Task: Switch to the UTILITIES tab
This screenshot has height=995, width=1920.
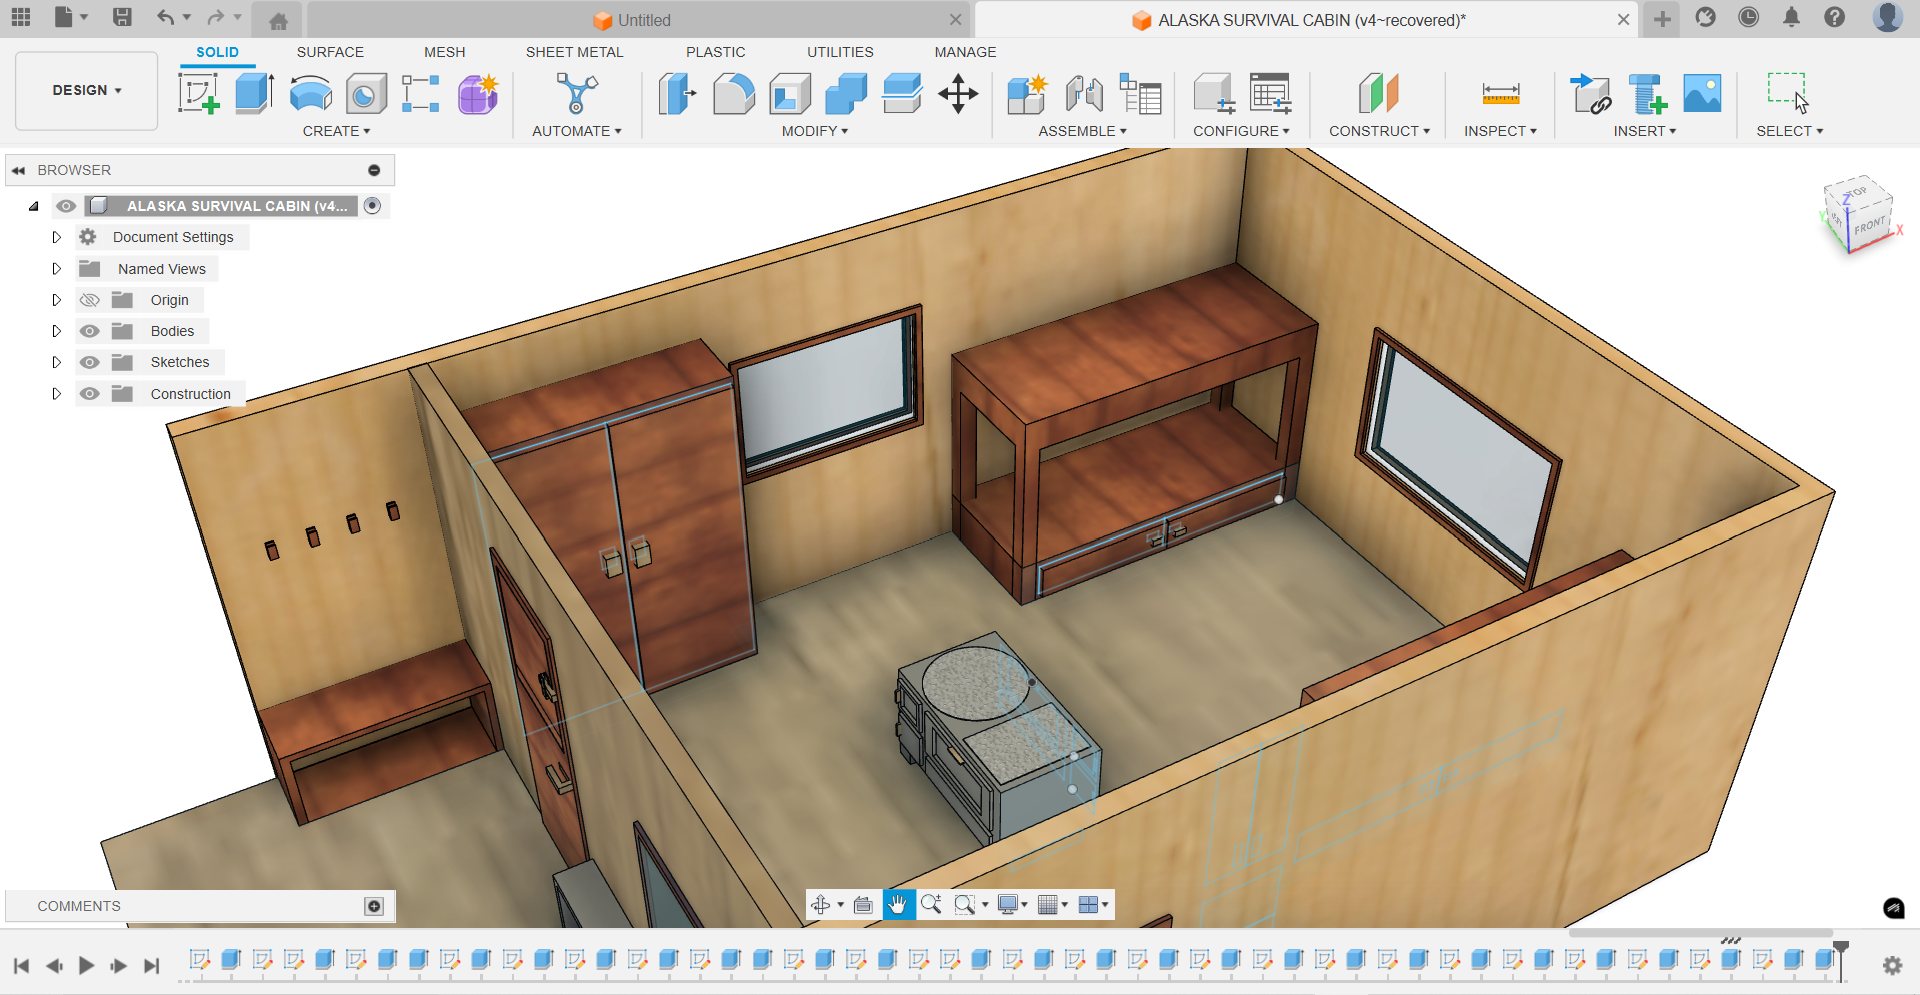Action: point(840,52)
